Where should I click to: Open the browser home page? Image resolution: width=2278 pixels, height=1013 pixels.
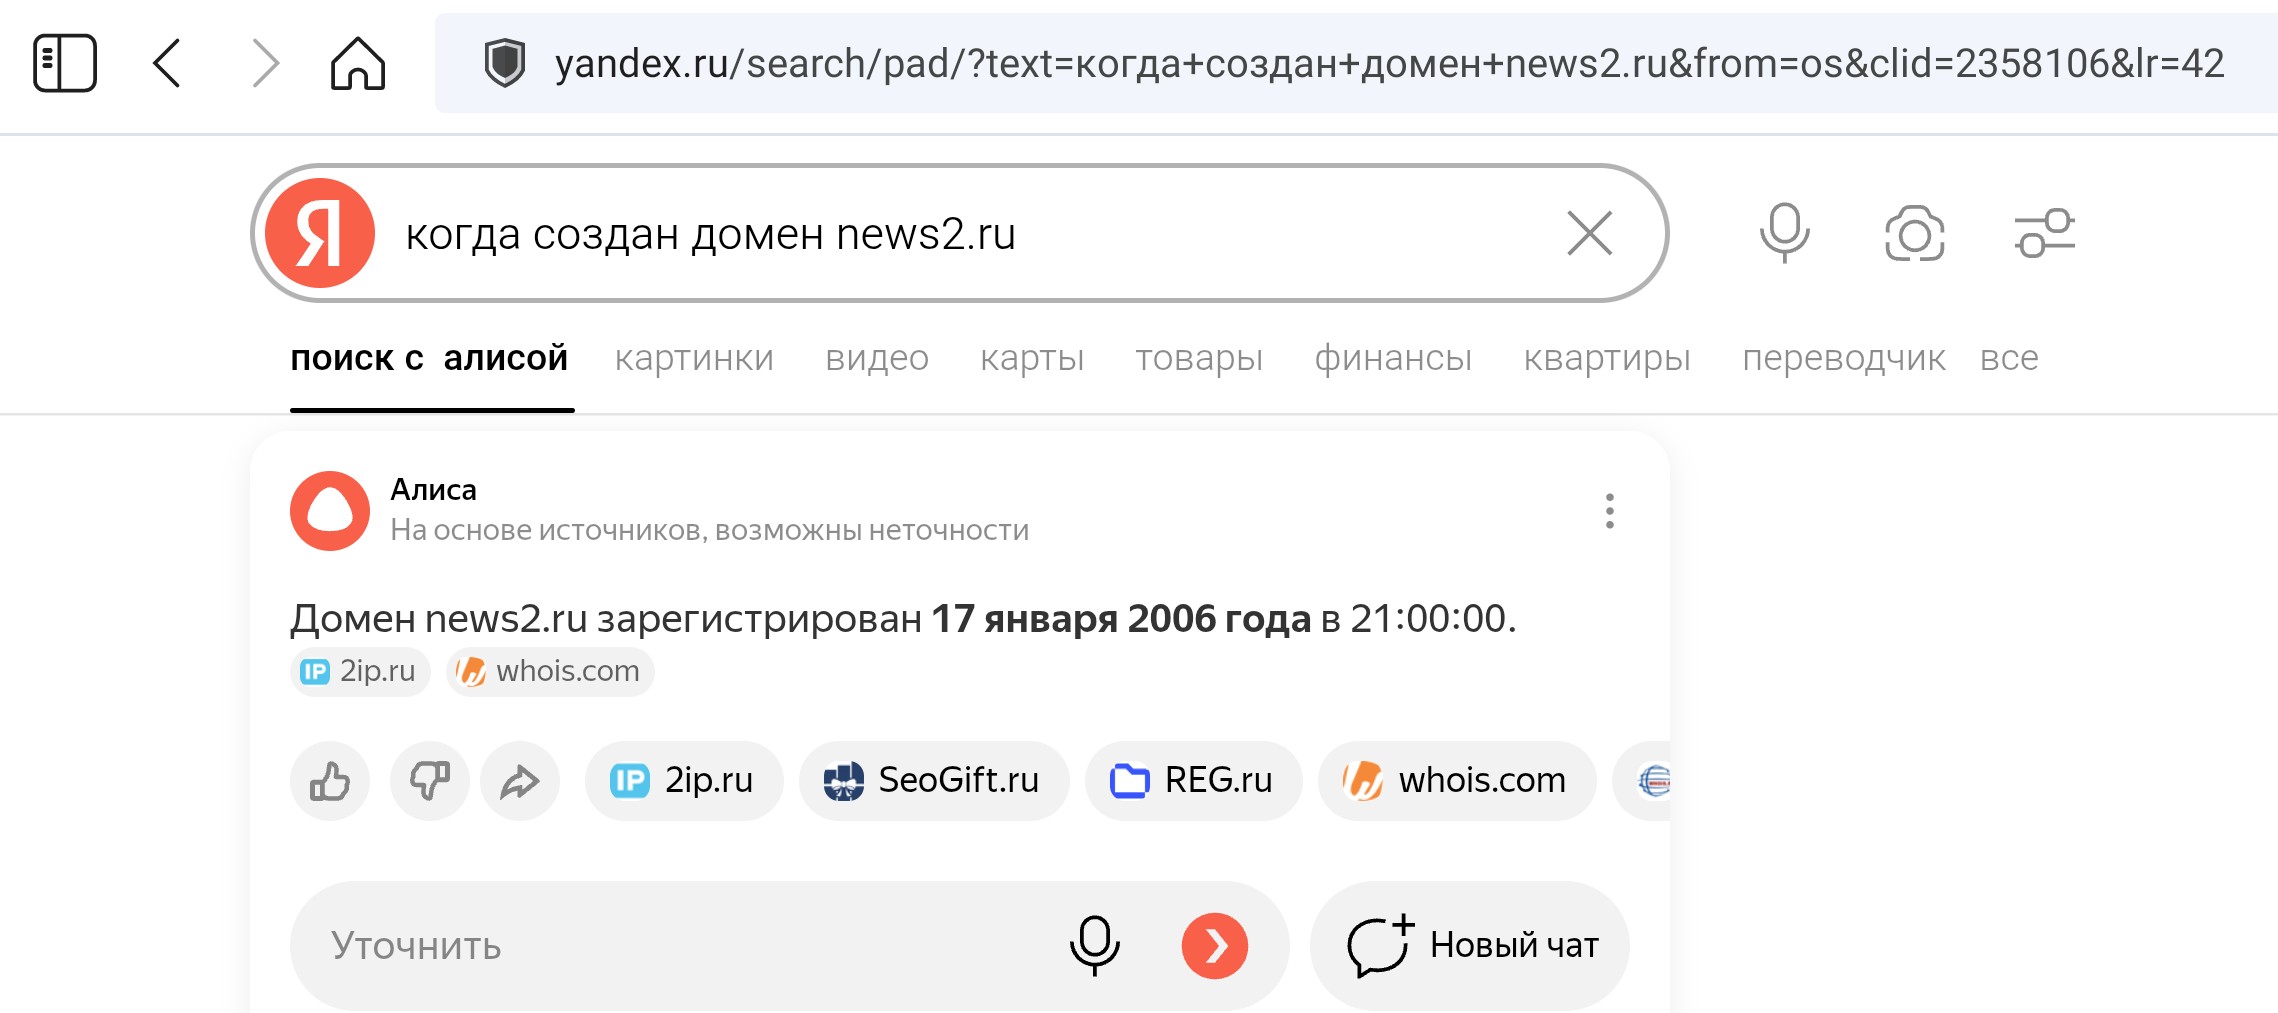point(357,63)
